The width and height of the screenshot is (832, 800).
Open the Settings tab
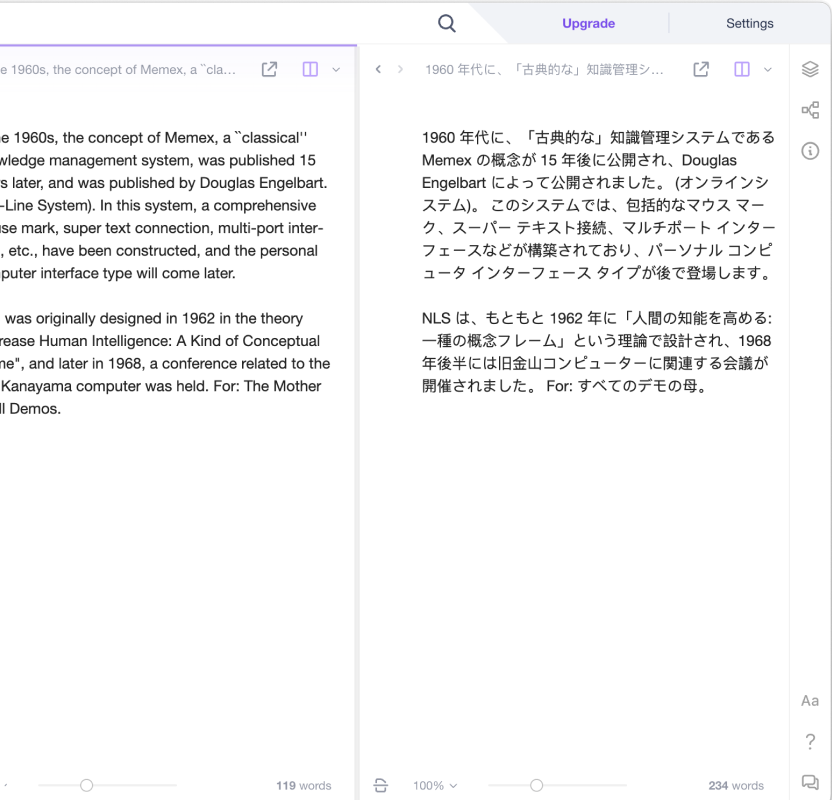pyautogui.click(x=749, y=23)
